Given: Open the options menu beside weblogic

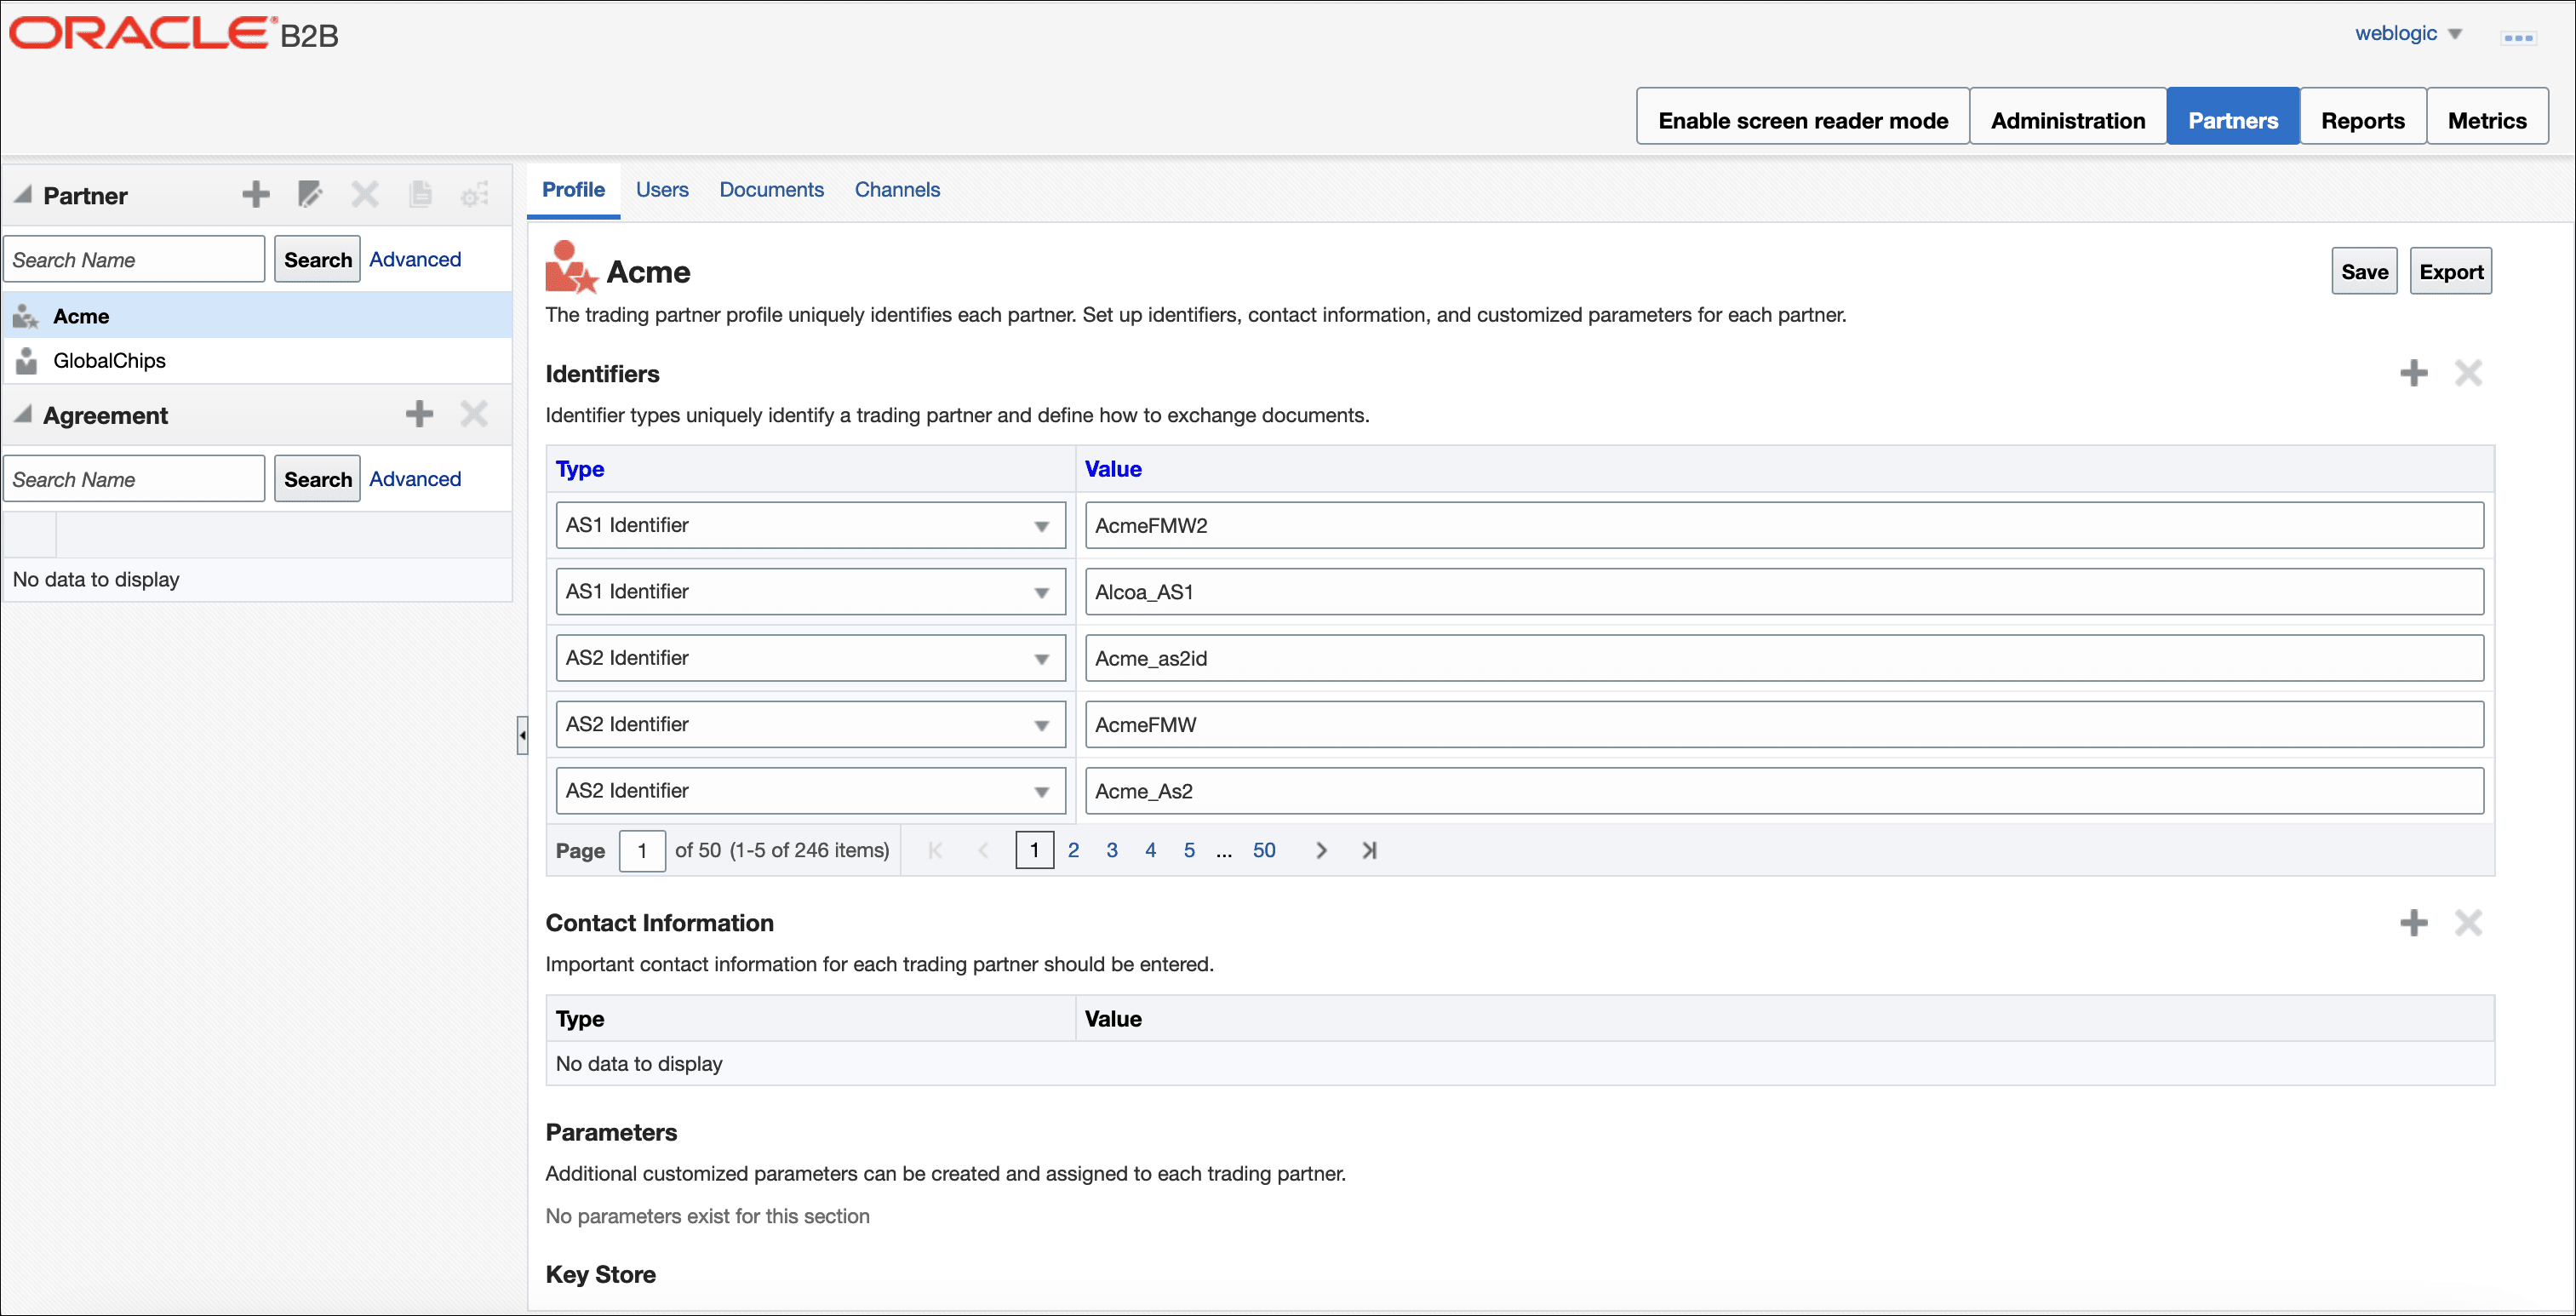Looking at the screenshot, I should pyautogui.click(x=2518, y=37).
